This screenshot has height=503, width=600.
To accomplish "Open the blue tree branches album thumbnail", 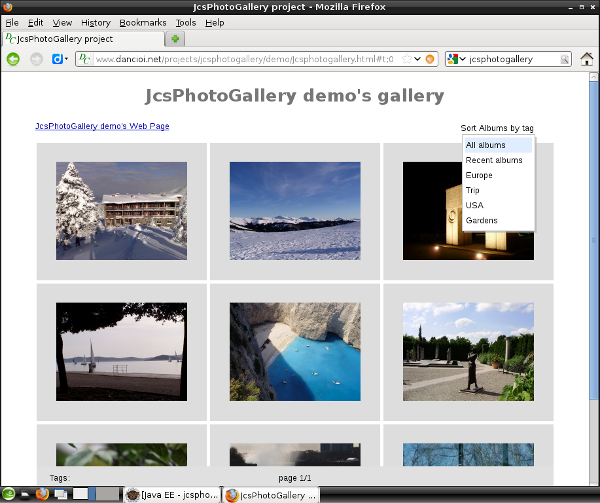I will [x=468, y=454].
